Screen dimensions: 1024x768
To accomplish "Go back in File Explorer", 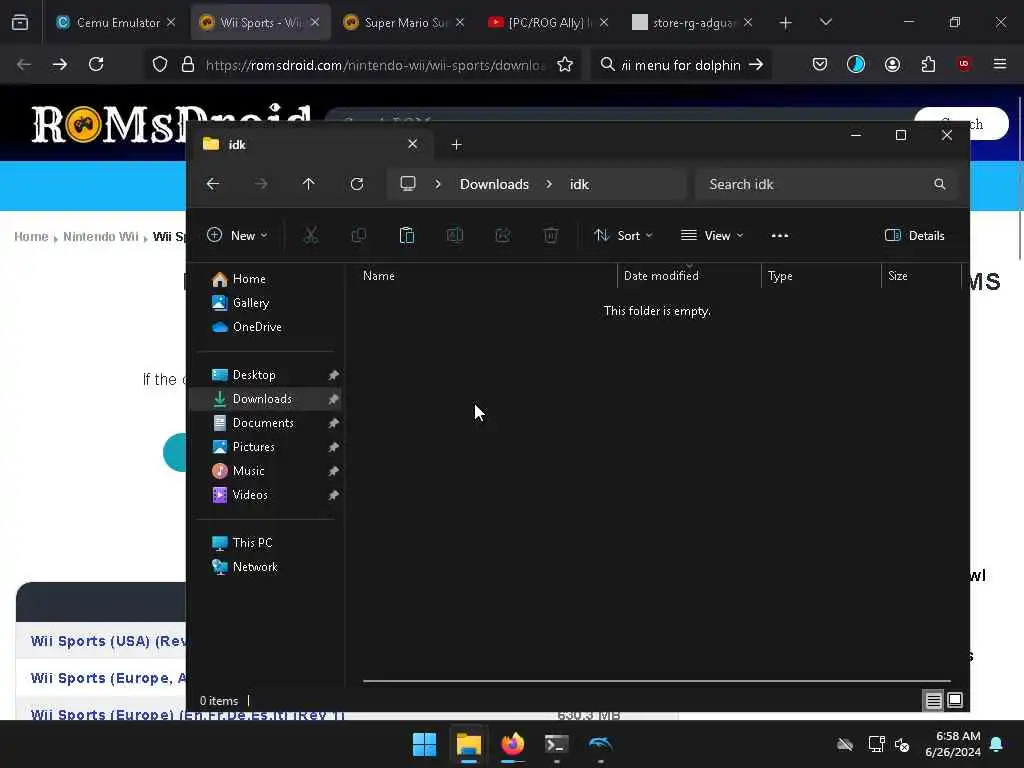I will pos(213,184).
